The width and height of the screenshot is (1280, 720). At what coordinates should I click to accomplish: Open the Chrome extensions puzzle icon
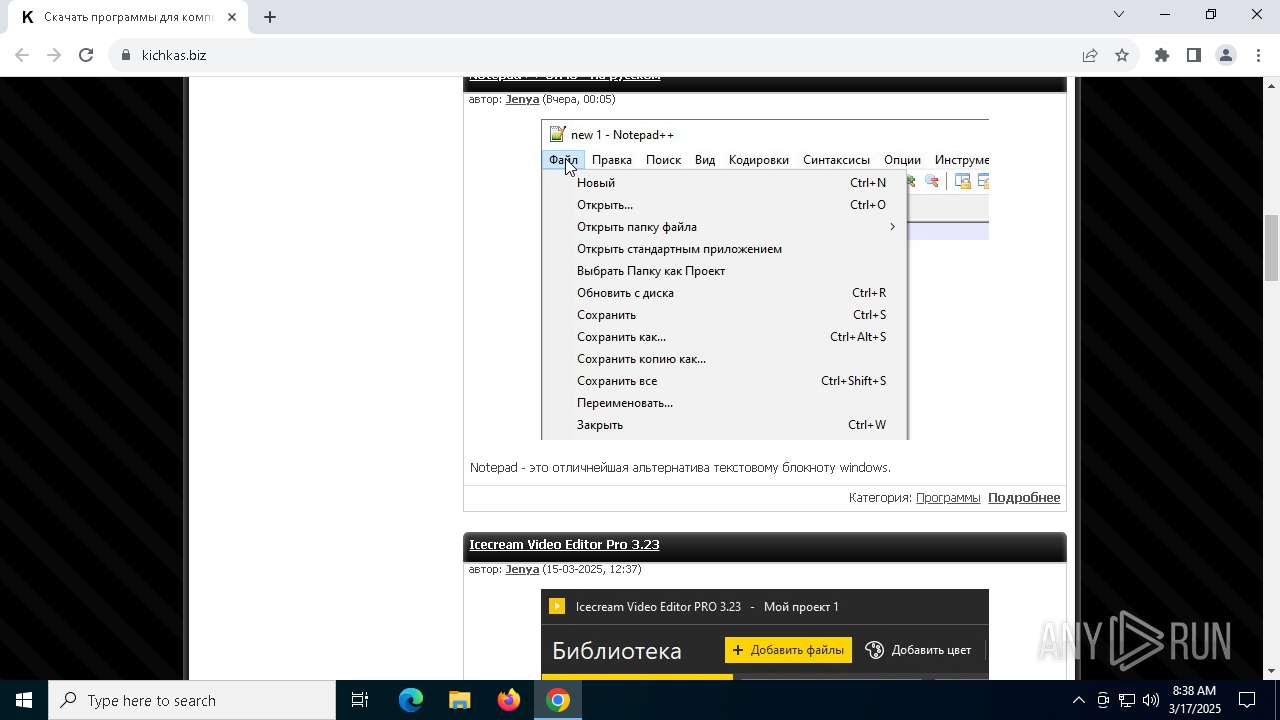[x=1162, y=55]
